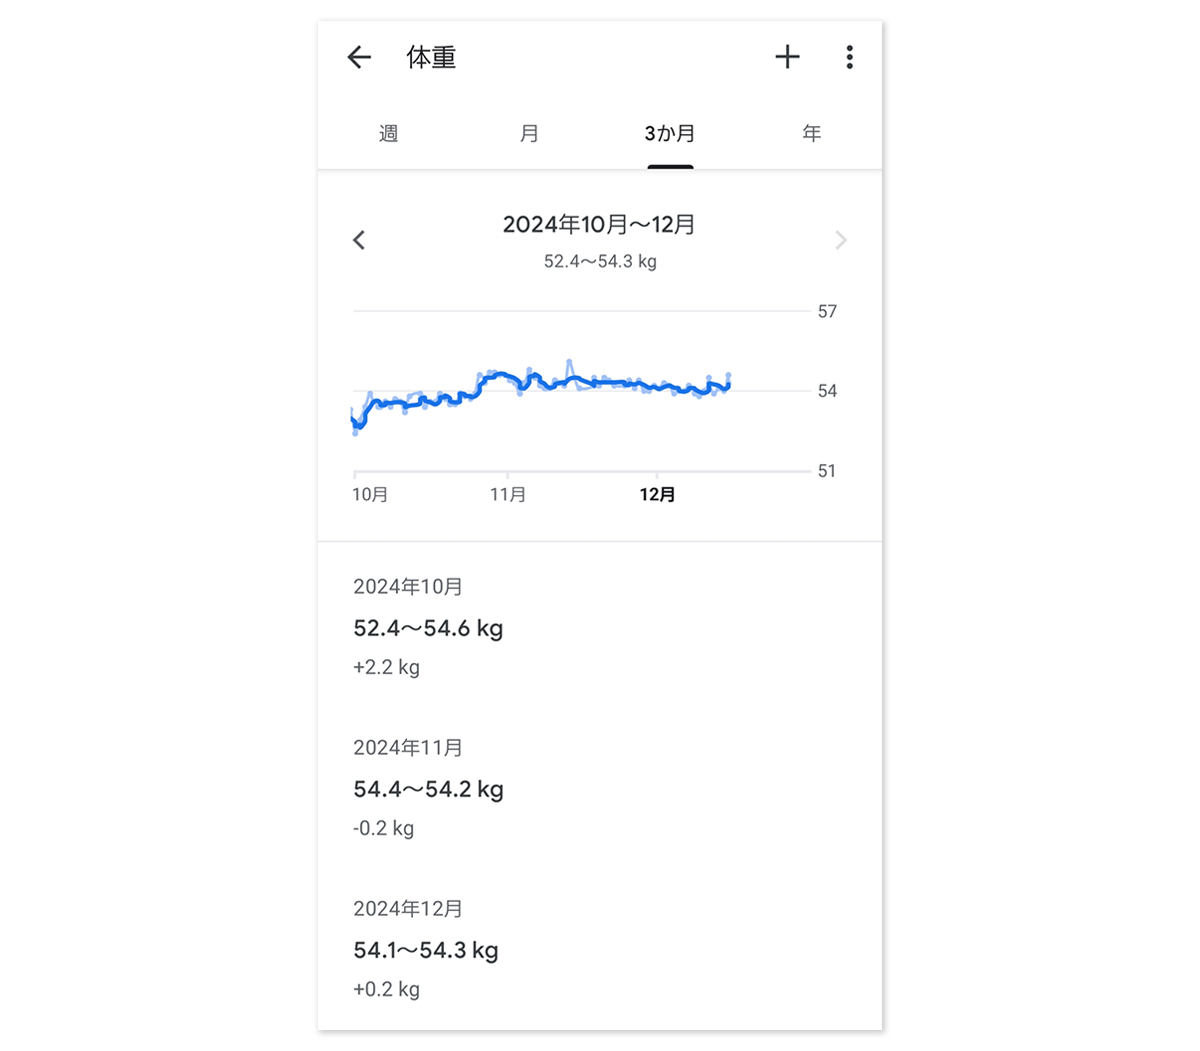
Task: Tap the 52.4〜54.6 kg range text
Action: click(428, 628)
